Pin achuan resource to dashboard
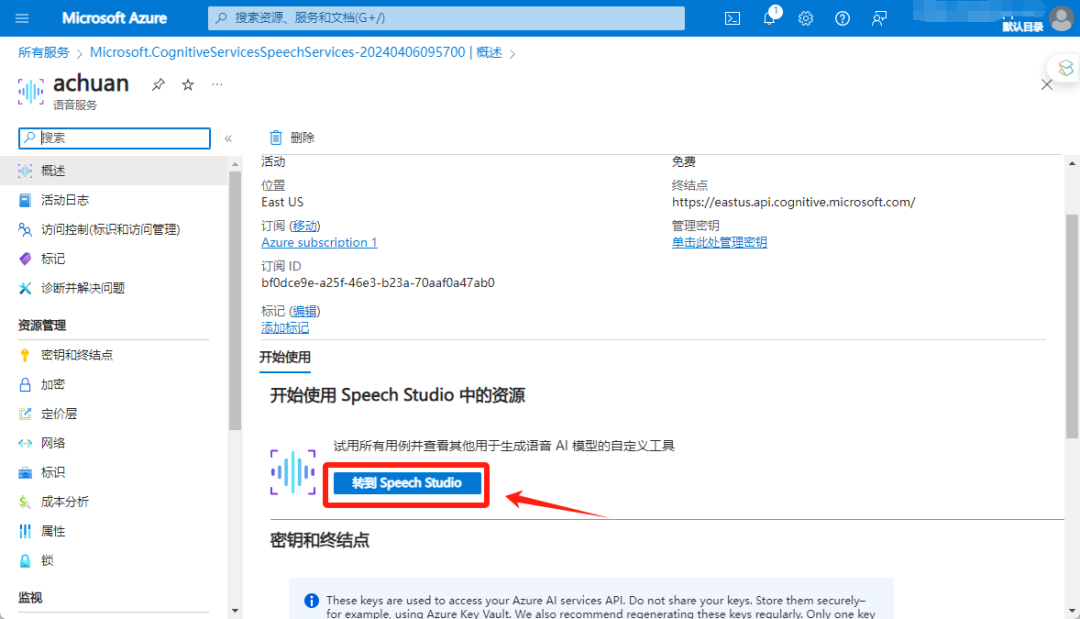 (x=158, y=85)
